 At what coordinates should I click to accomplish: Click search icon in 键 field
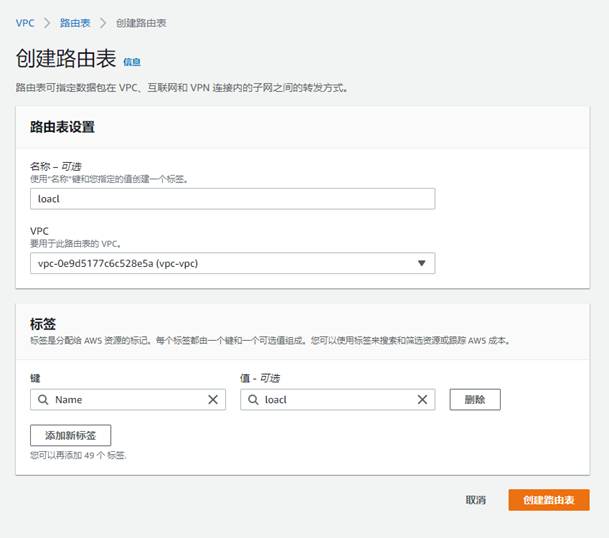(x=43, y=399)
